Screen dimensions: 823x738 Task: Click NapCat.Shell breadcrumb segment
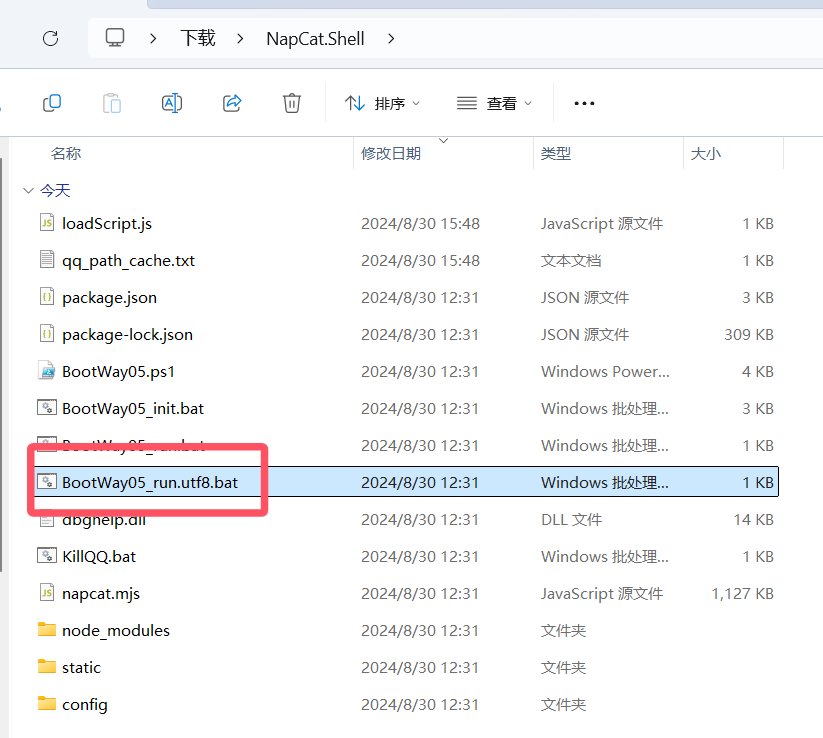click(315, 39)
